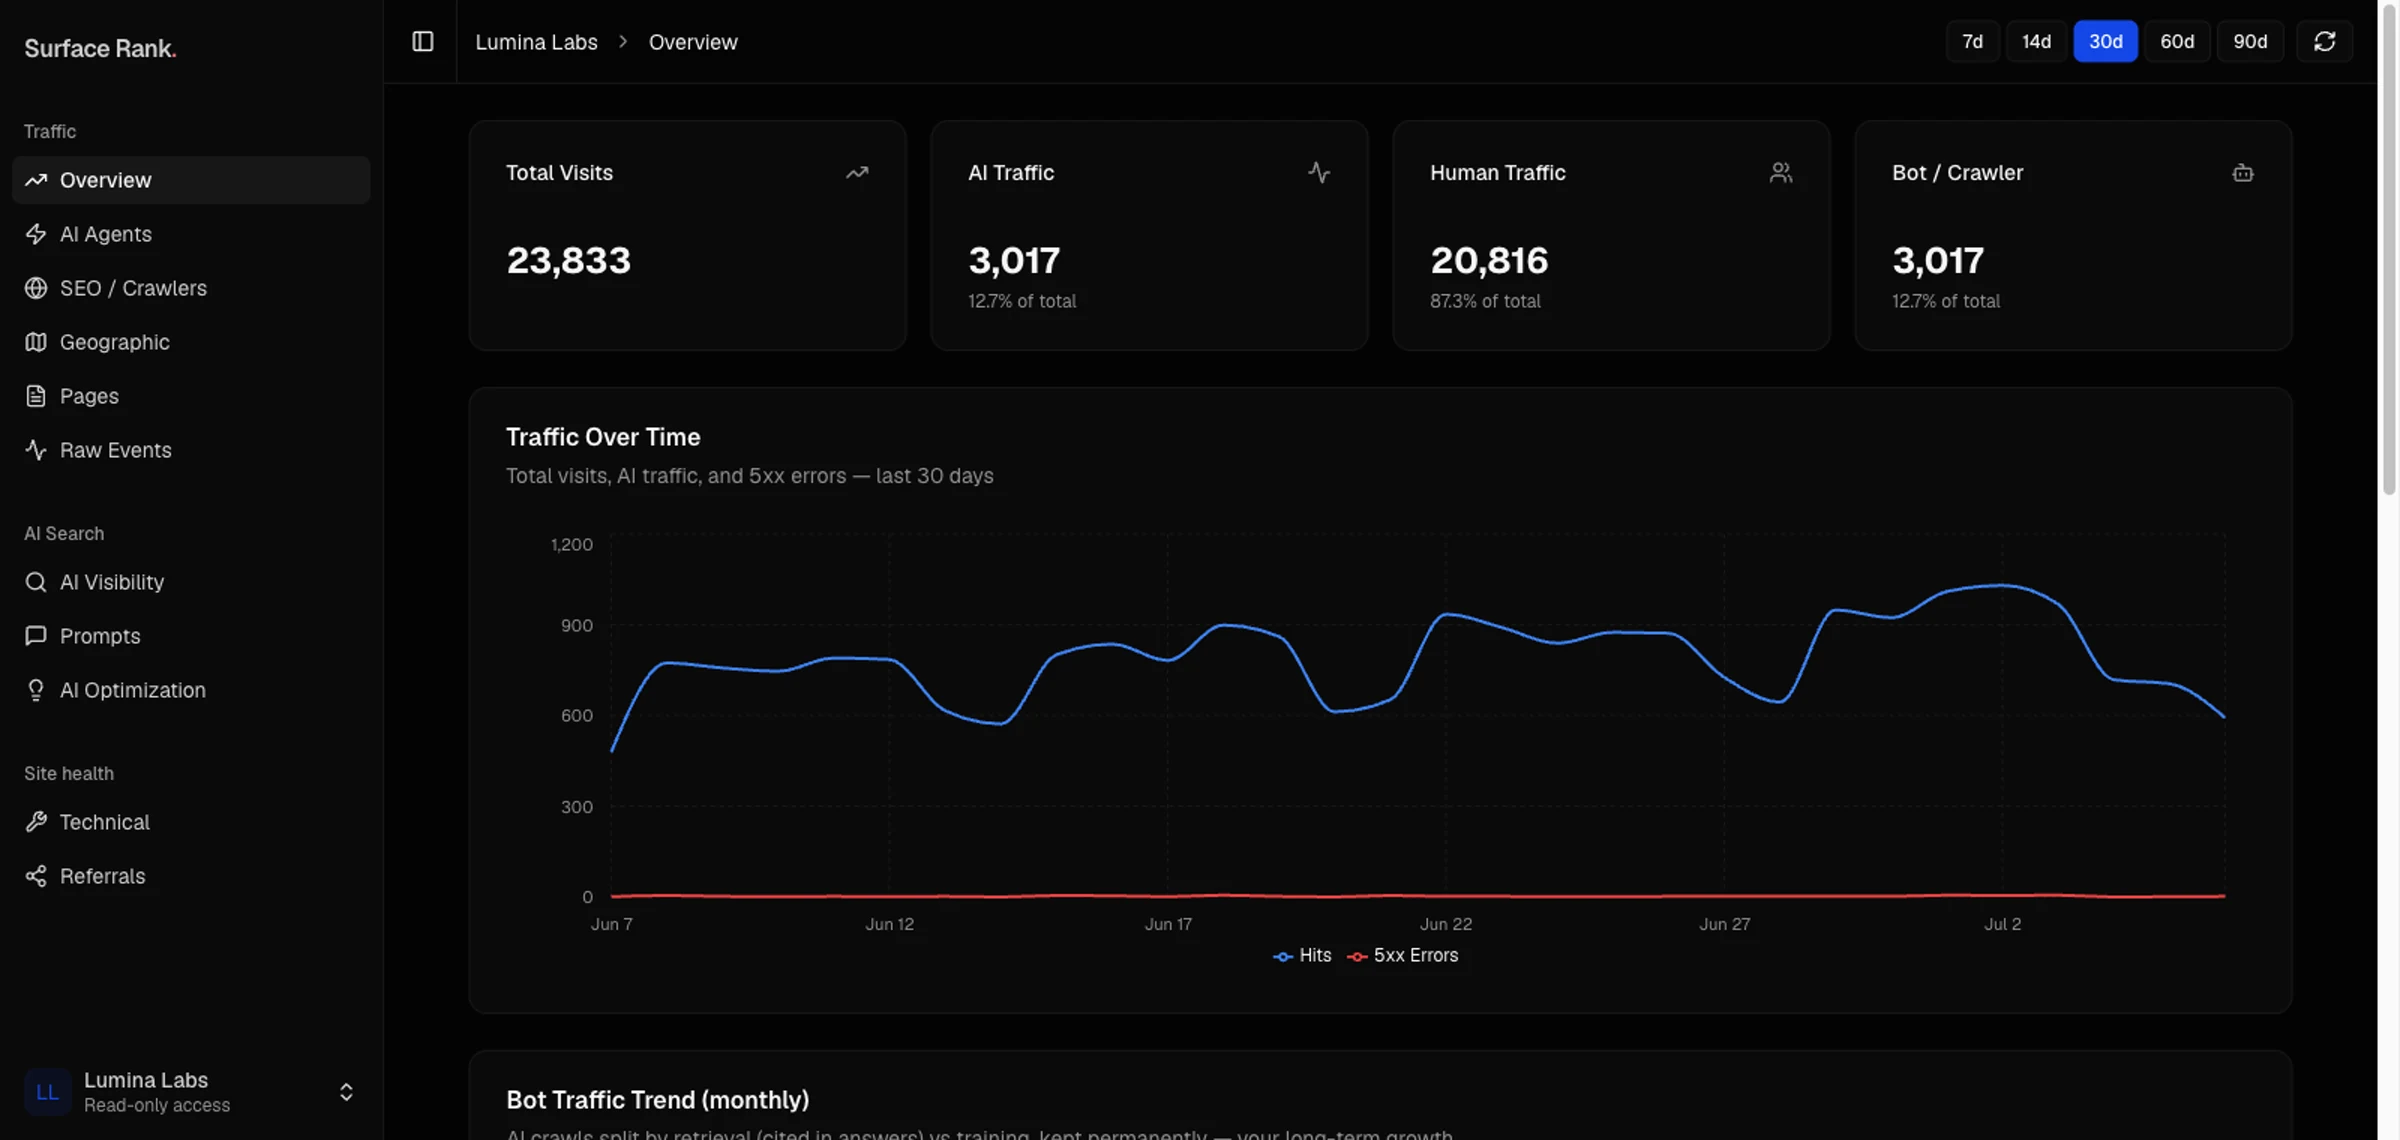Click the AI Visibility magnifier icon

click(x=36, y=582)
